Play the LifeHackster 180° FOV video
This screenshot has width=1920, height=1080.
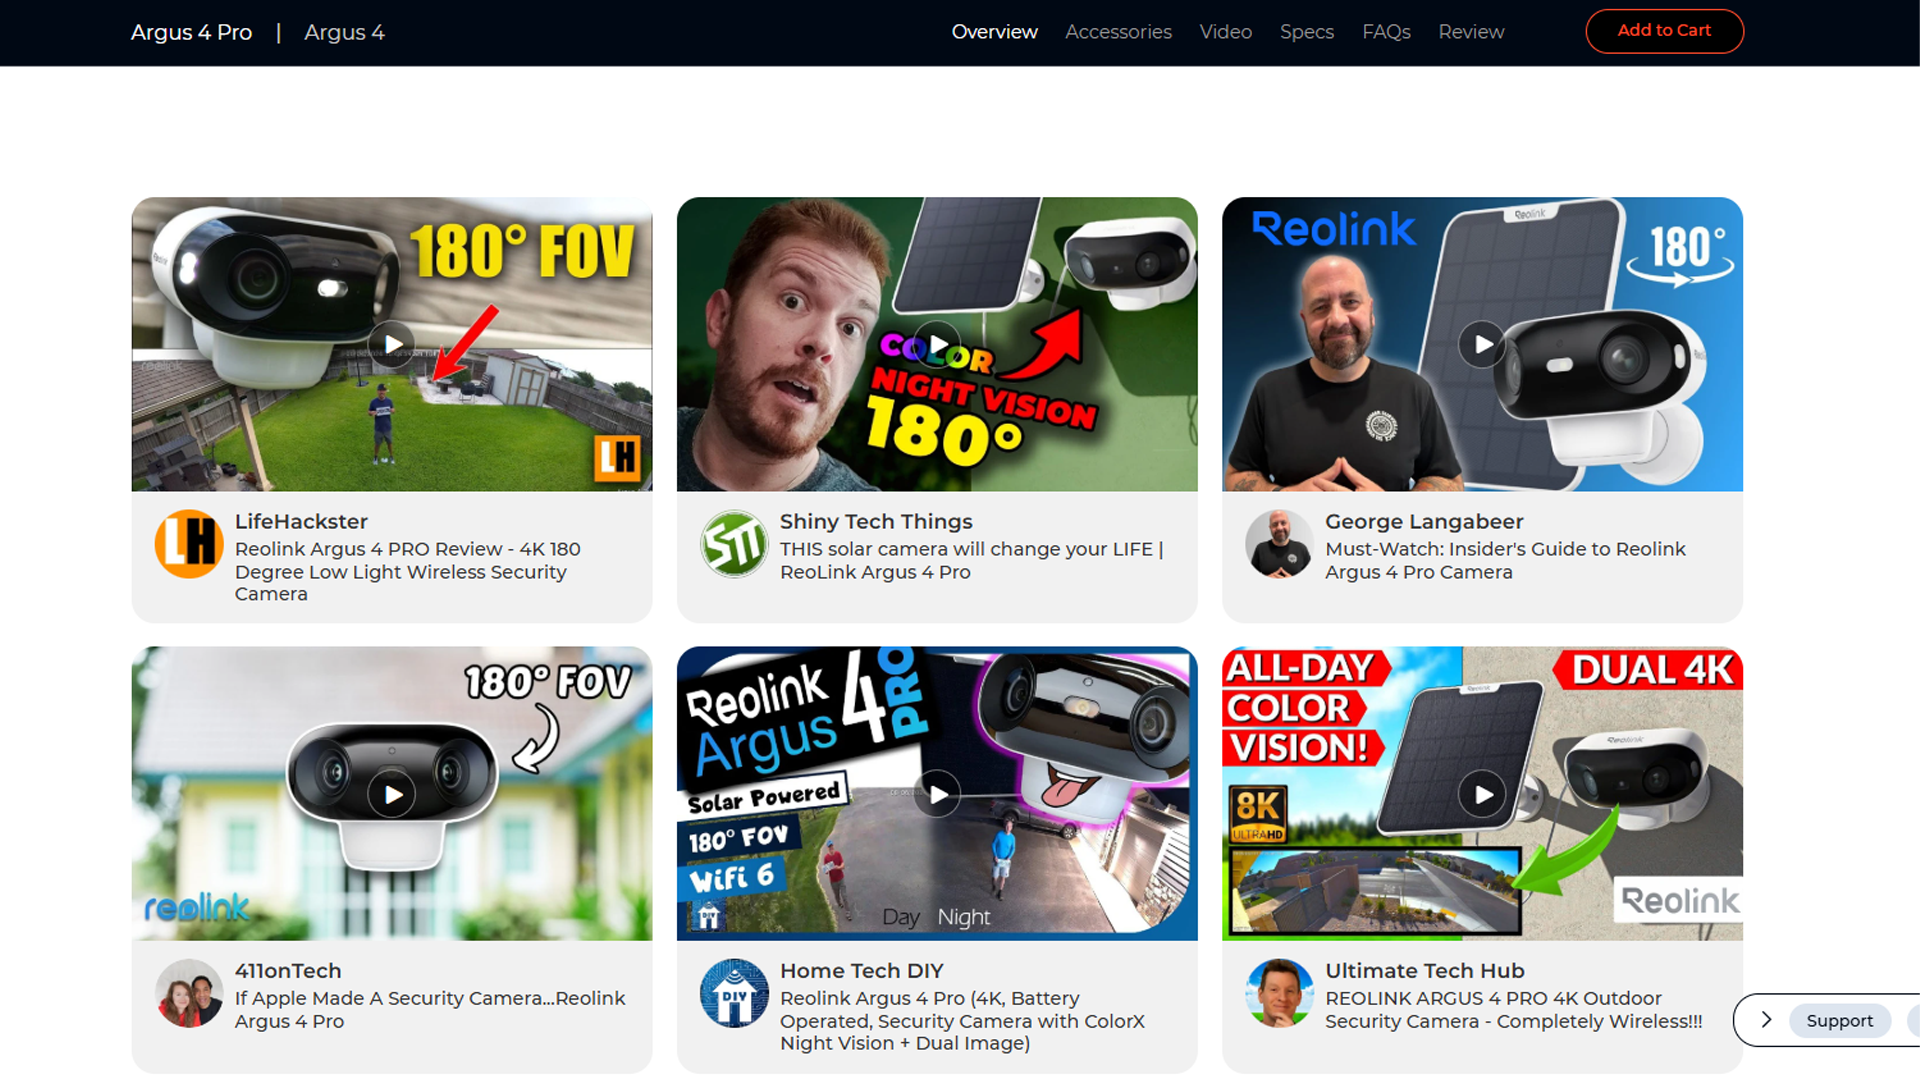tap(392, 345)
